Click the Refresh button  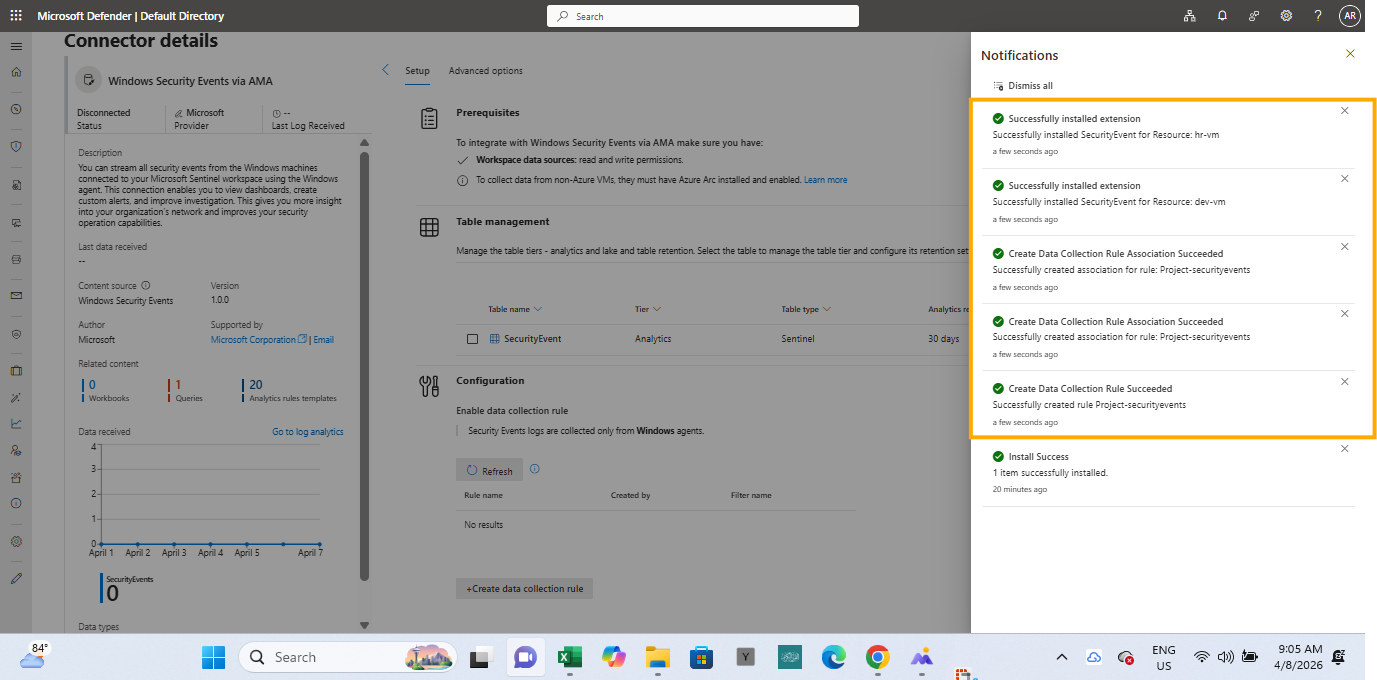489,470
